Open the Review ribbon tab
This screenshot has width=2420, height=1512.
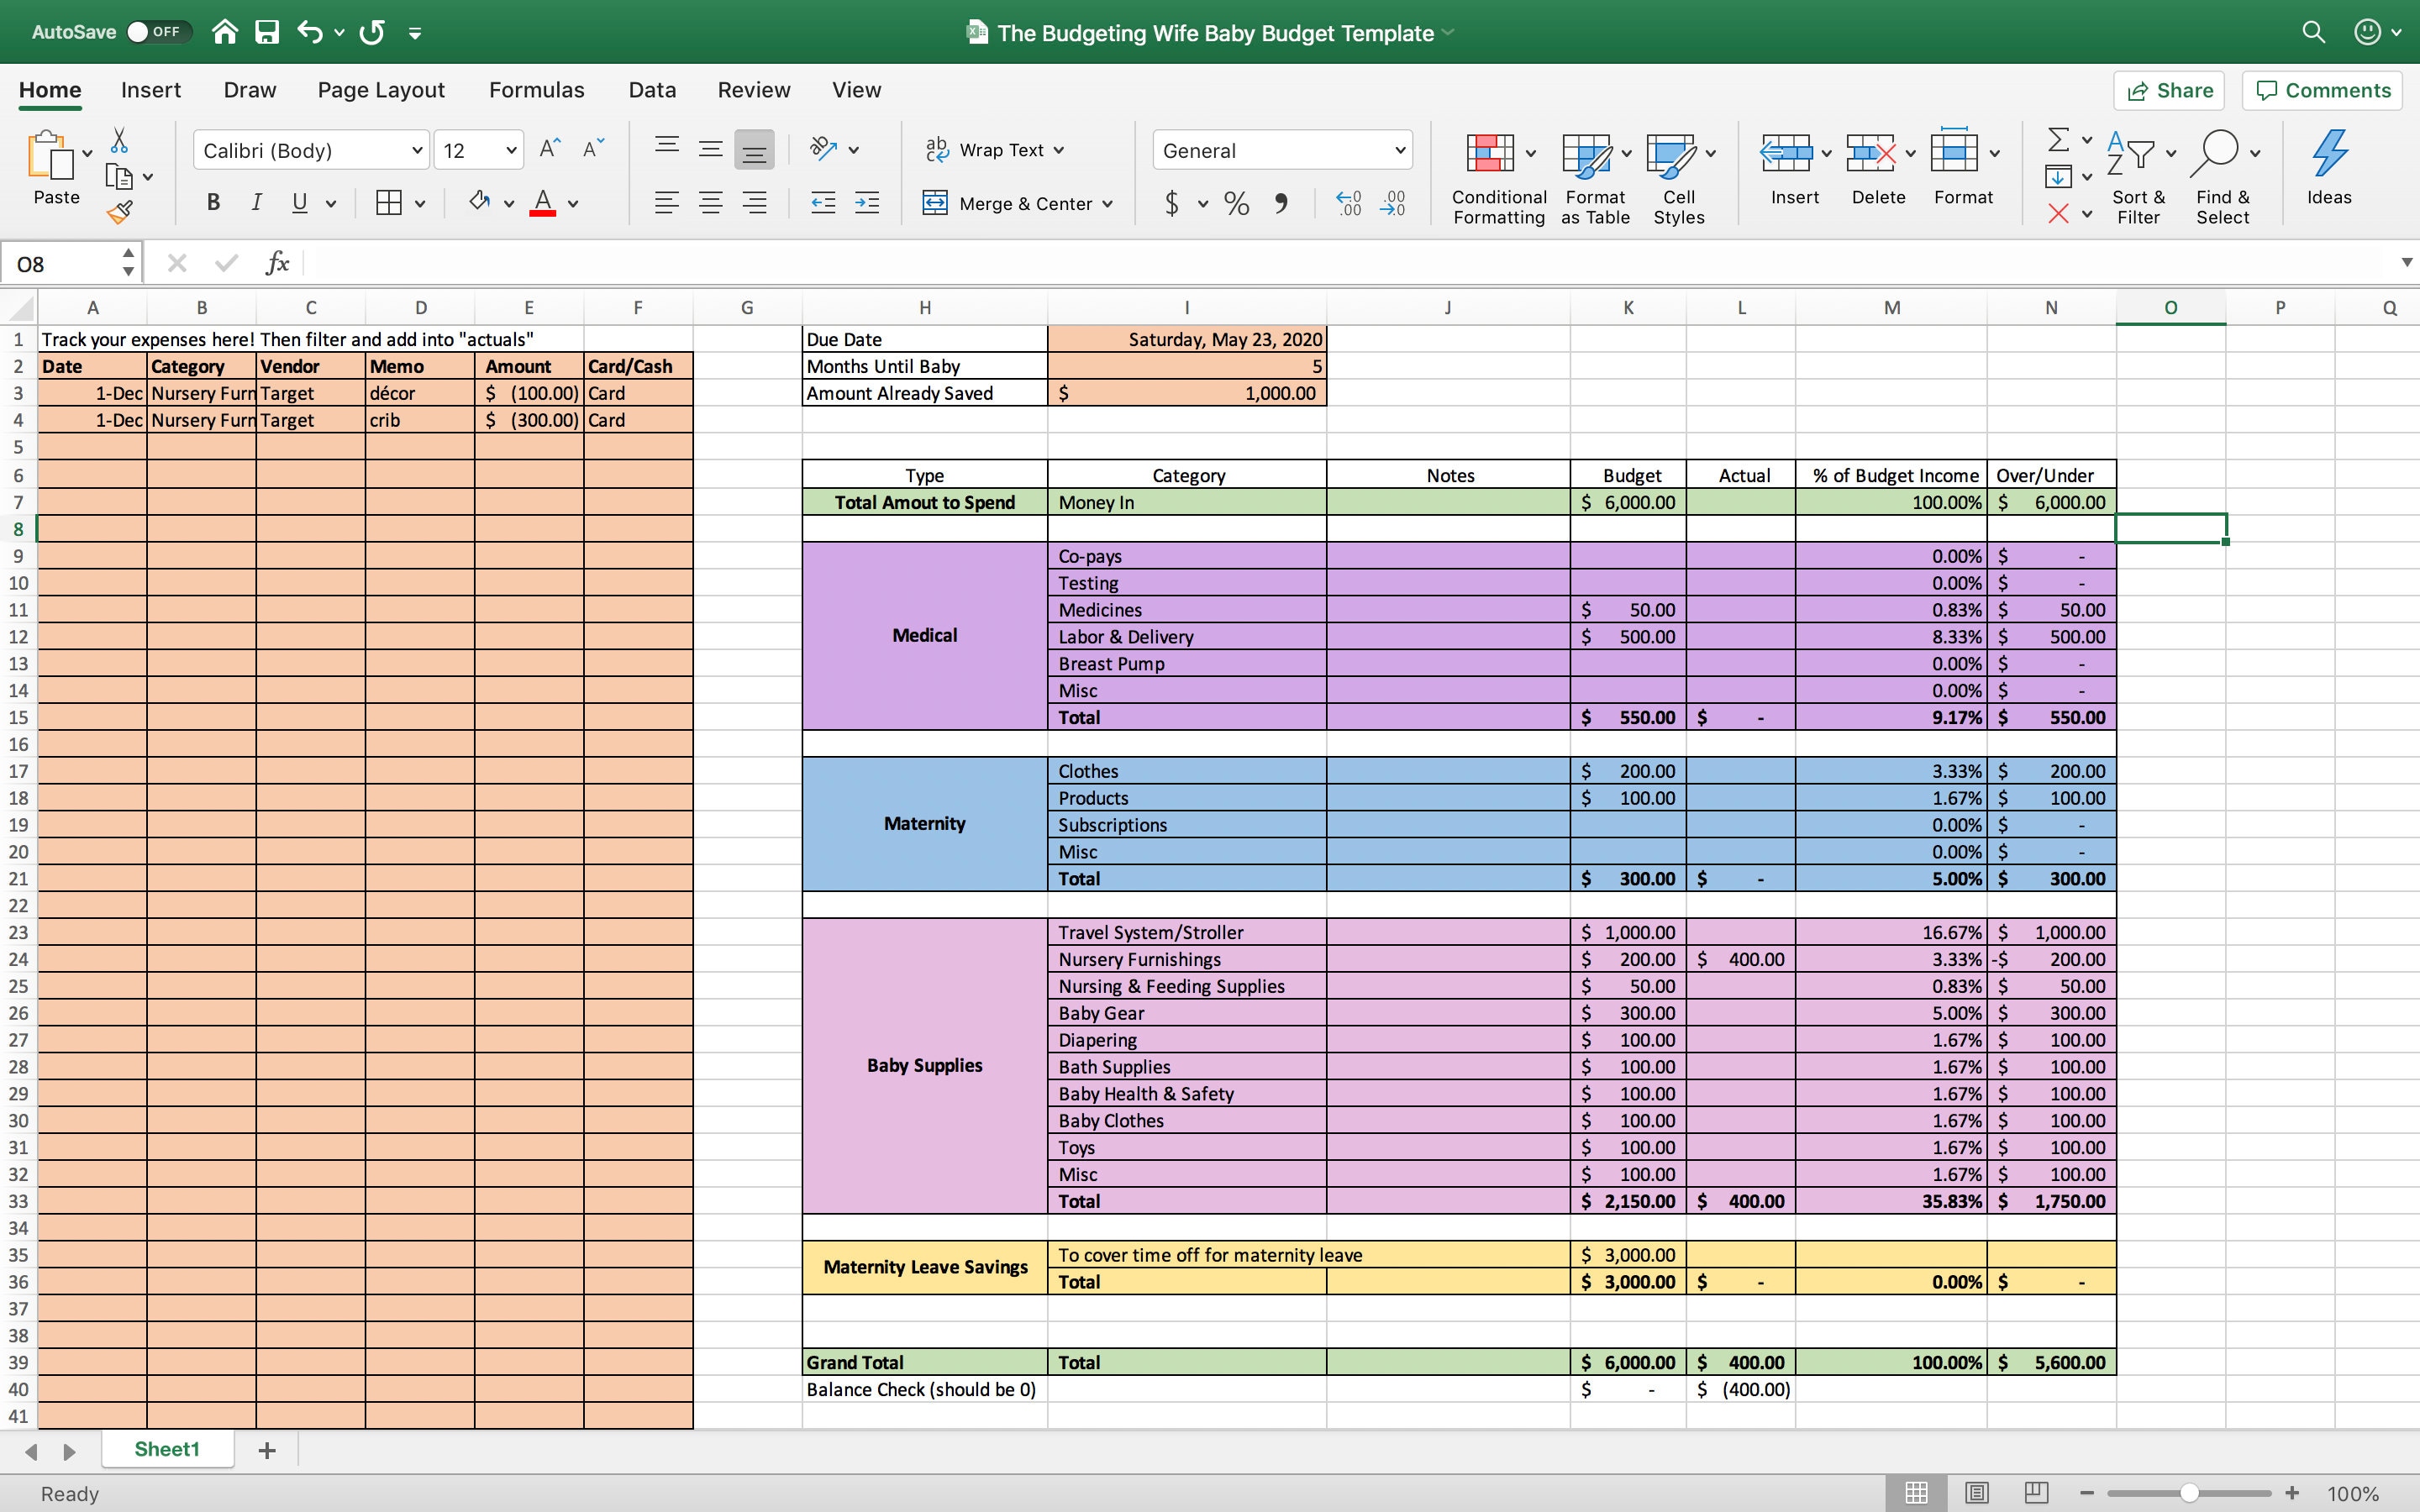753,89
